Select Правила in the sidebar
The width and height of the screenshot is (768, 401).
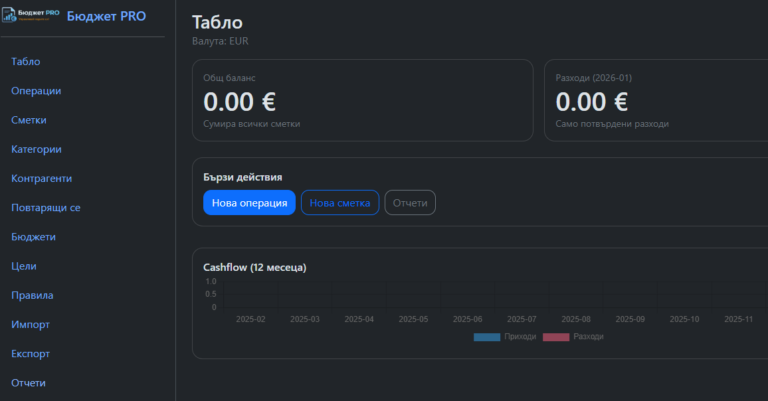pyautogui.click(x=32, y=295)
